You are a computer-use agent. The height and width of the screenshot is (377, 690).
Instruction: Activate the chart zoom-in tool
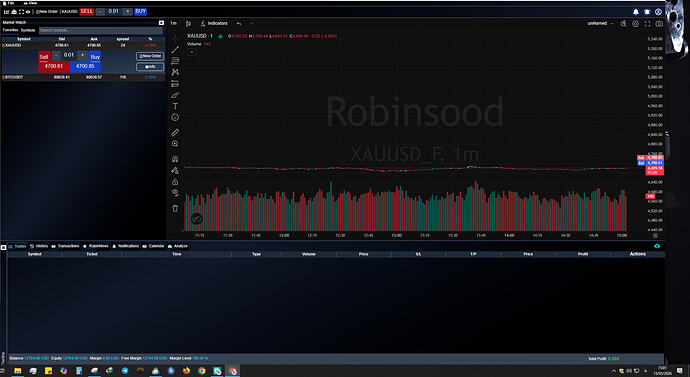(x=175, y=144)
